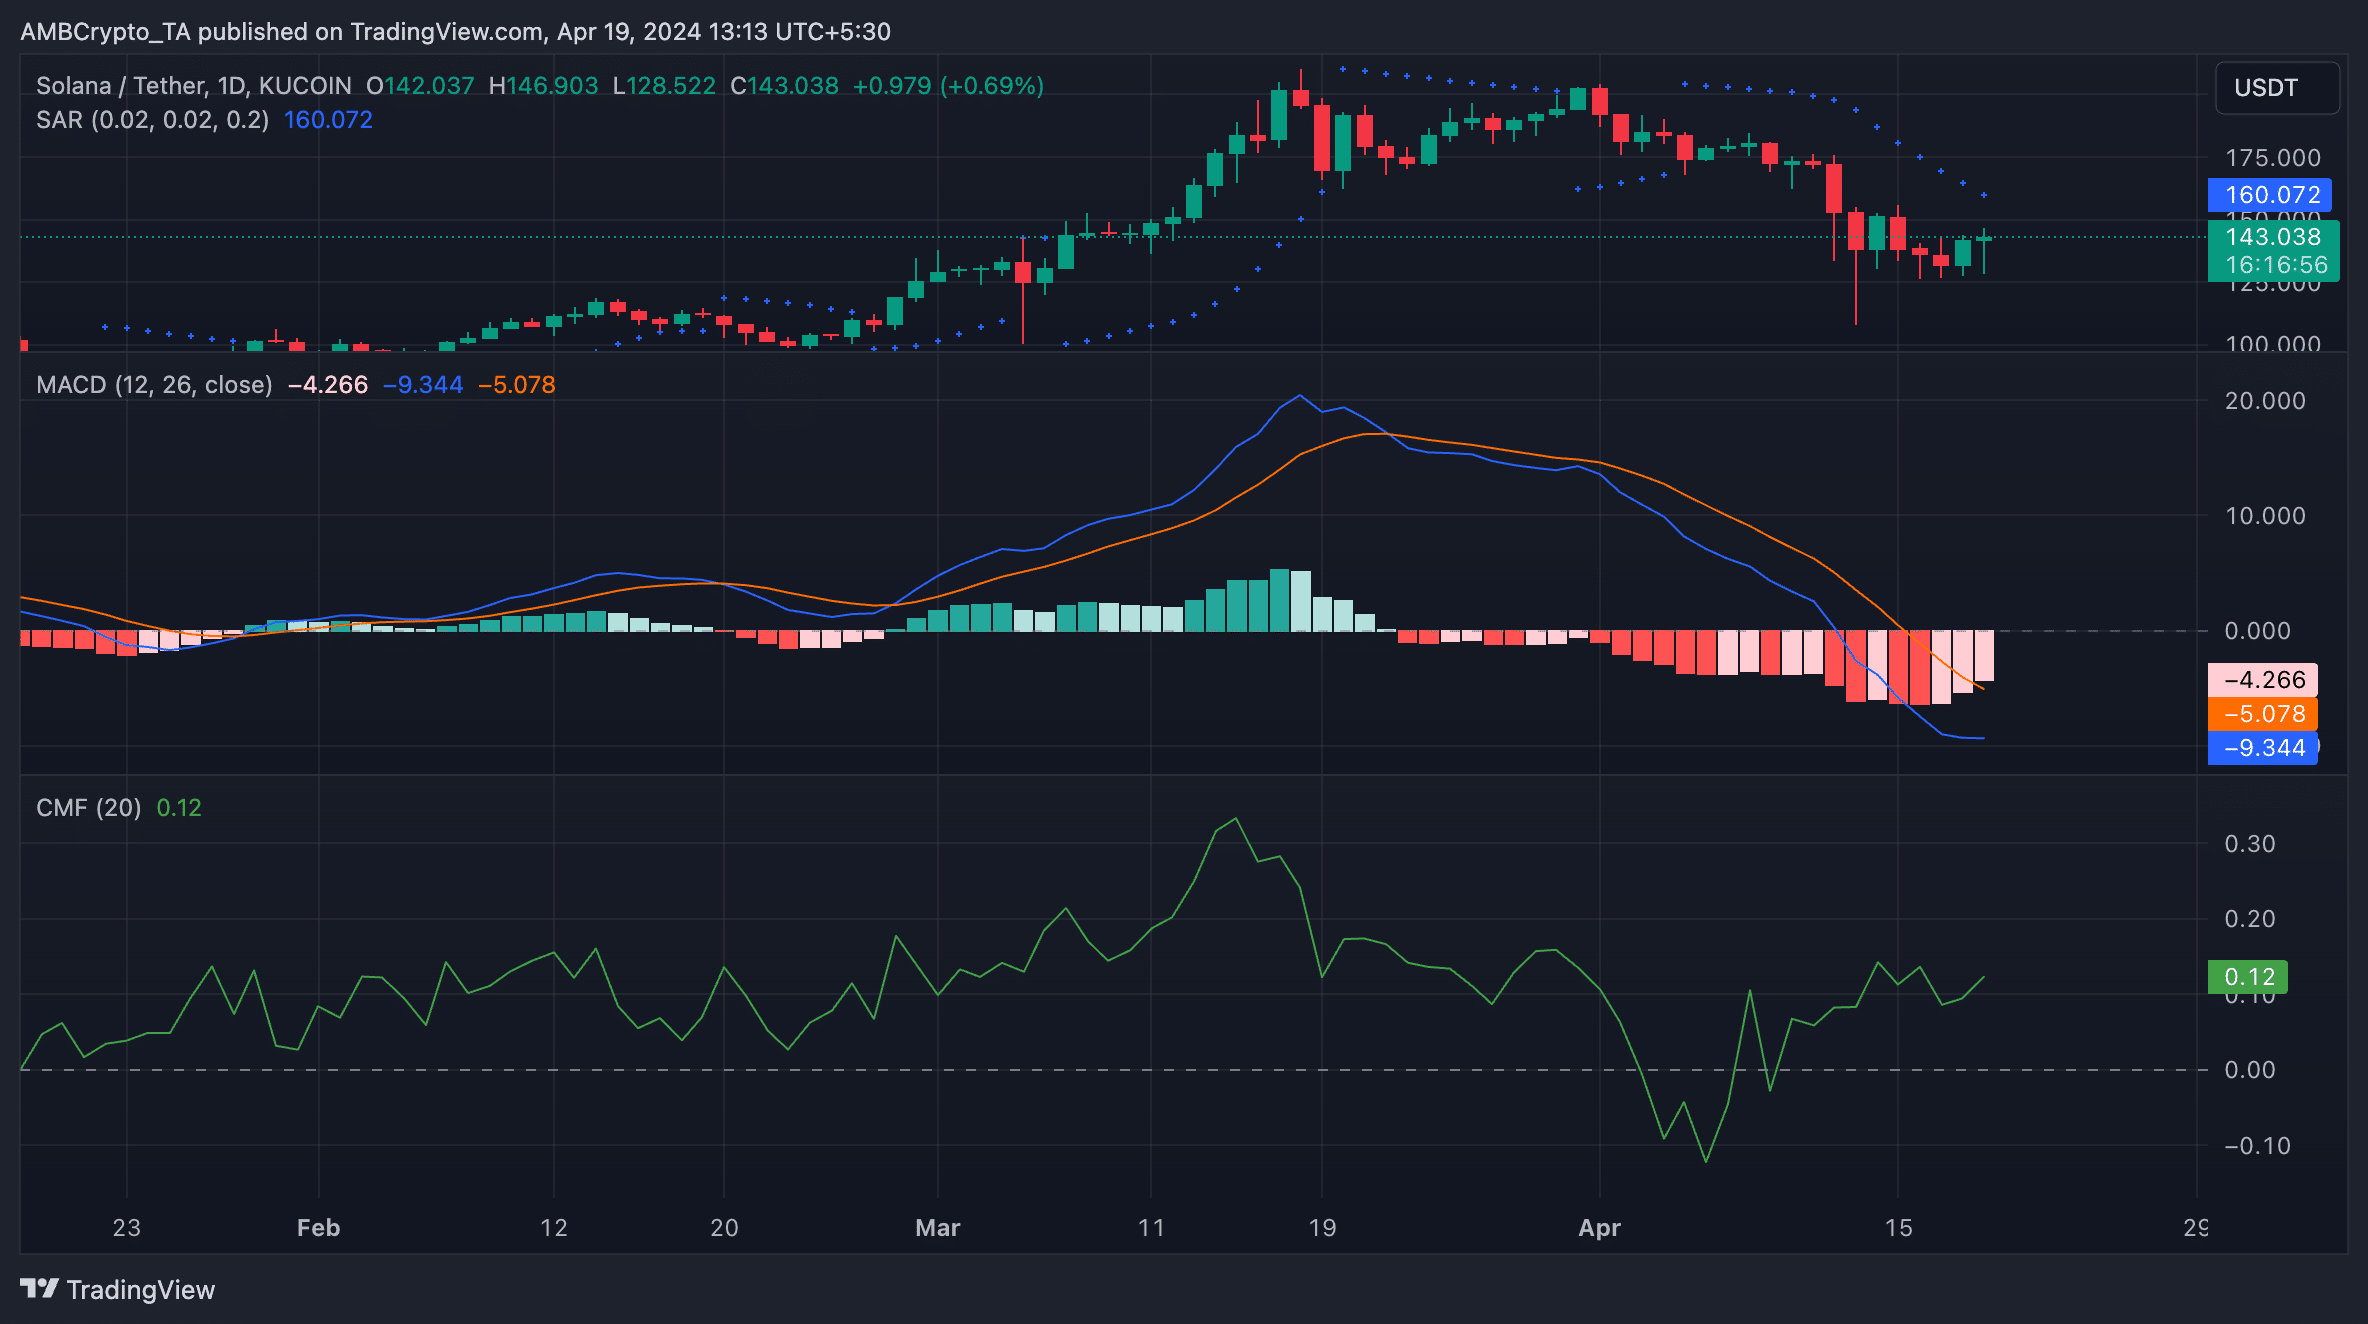Click the Apr date on time axis
This screenshot has height=1324, width=2368.
[x=1599, y=1228]
